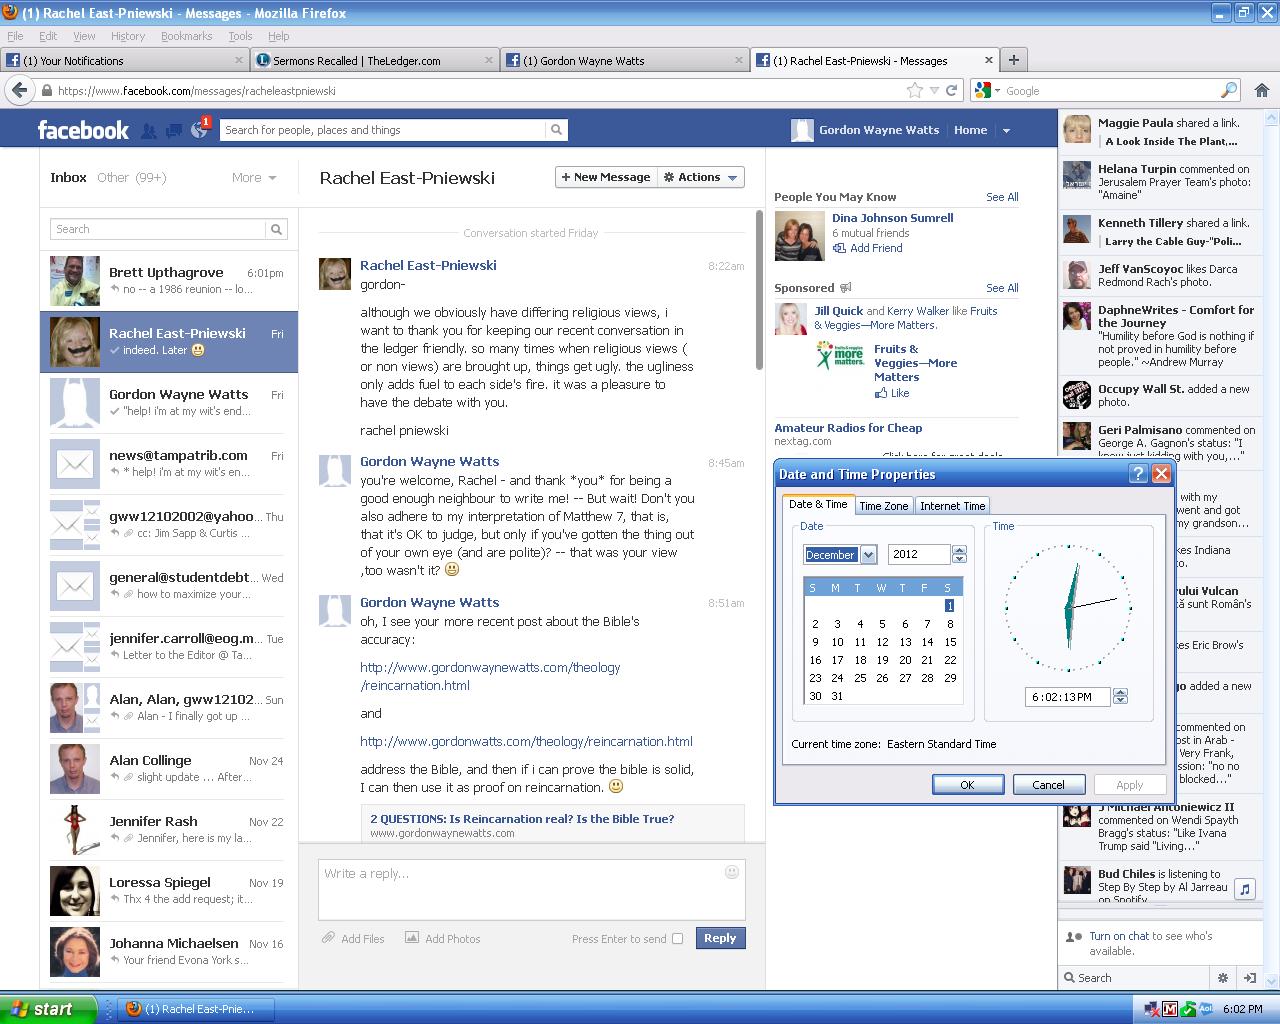Open the History menu
This screenshot has width=1280, height=1024.
click(128, 36)
